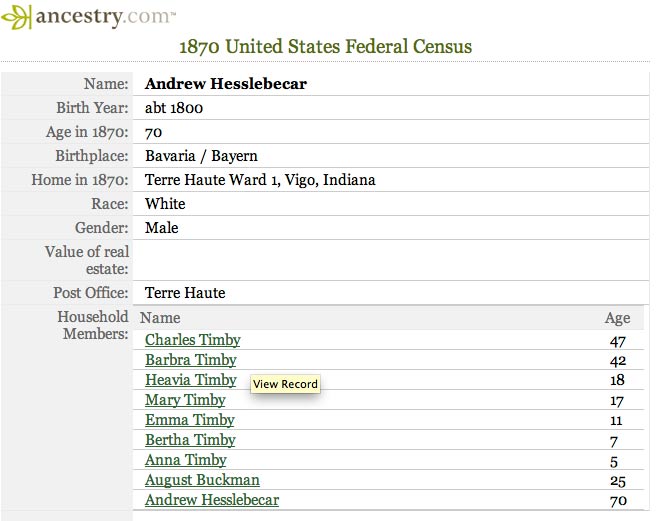Click the 1870 United States Federal Census heading
The width and height of the screenshot is (656, 521).
pos(325,46)
